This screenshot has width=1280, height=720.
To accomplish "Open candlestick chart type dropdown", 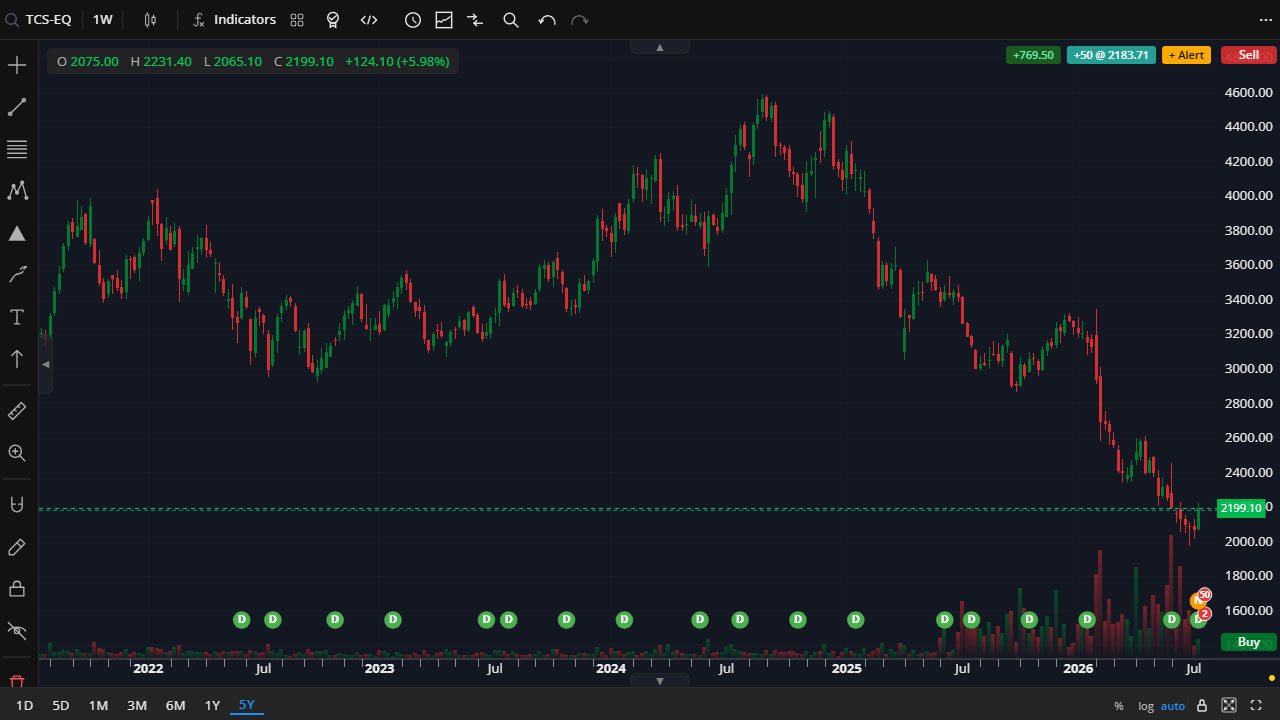I will [150, 20].
